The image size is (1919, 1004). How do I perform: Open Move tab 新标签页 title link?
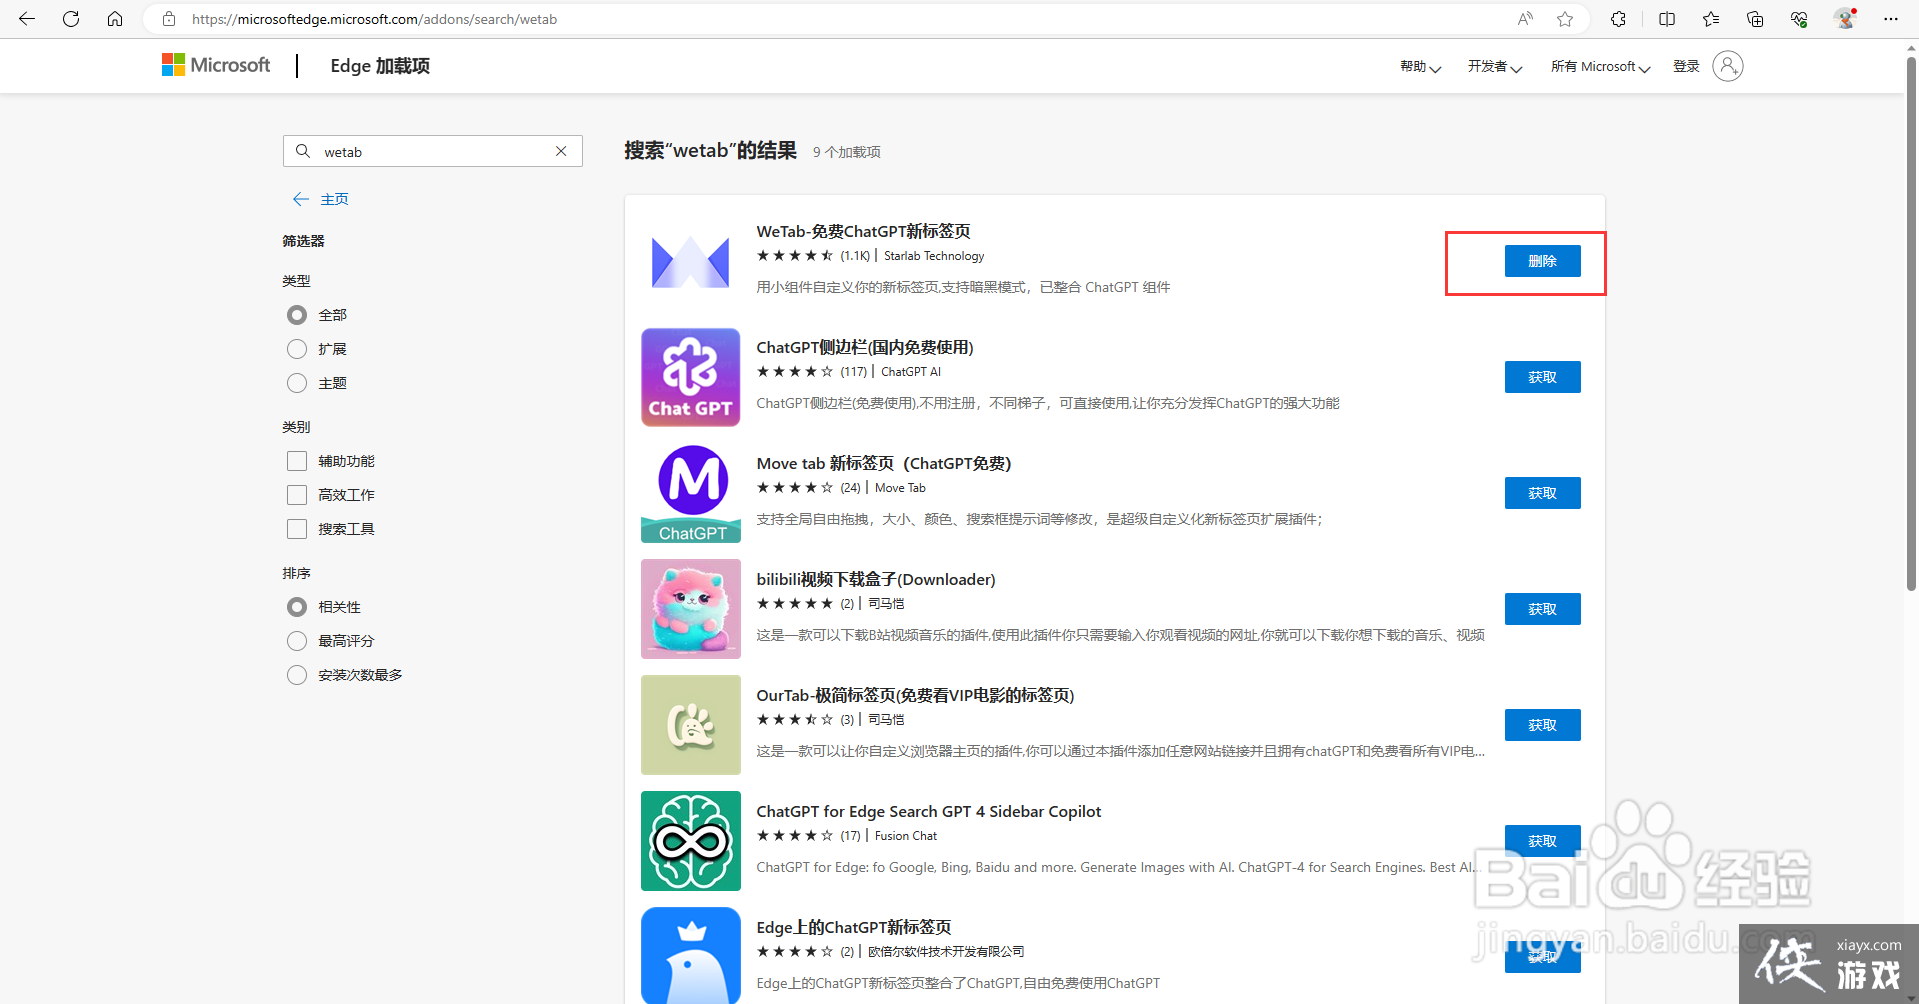[x=884, y=463]
